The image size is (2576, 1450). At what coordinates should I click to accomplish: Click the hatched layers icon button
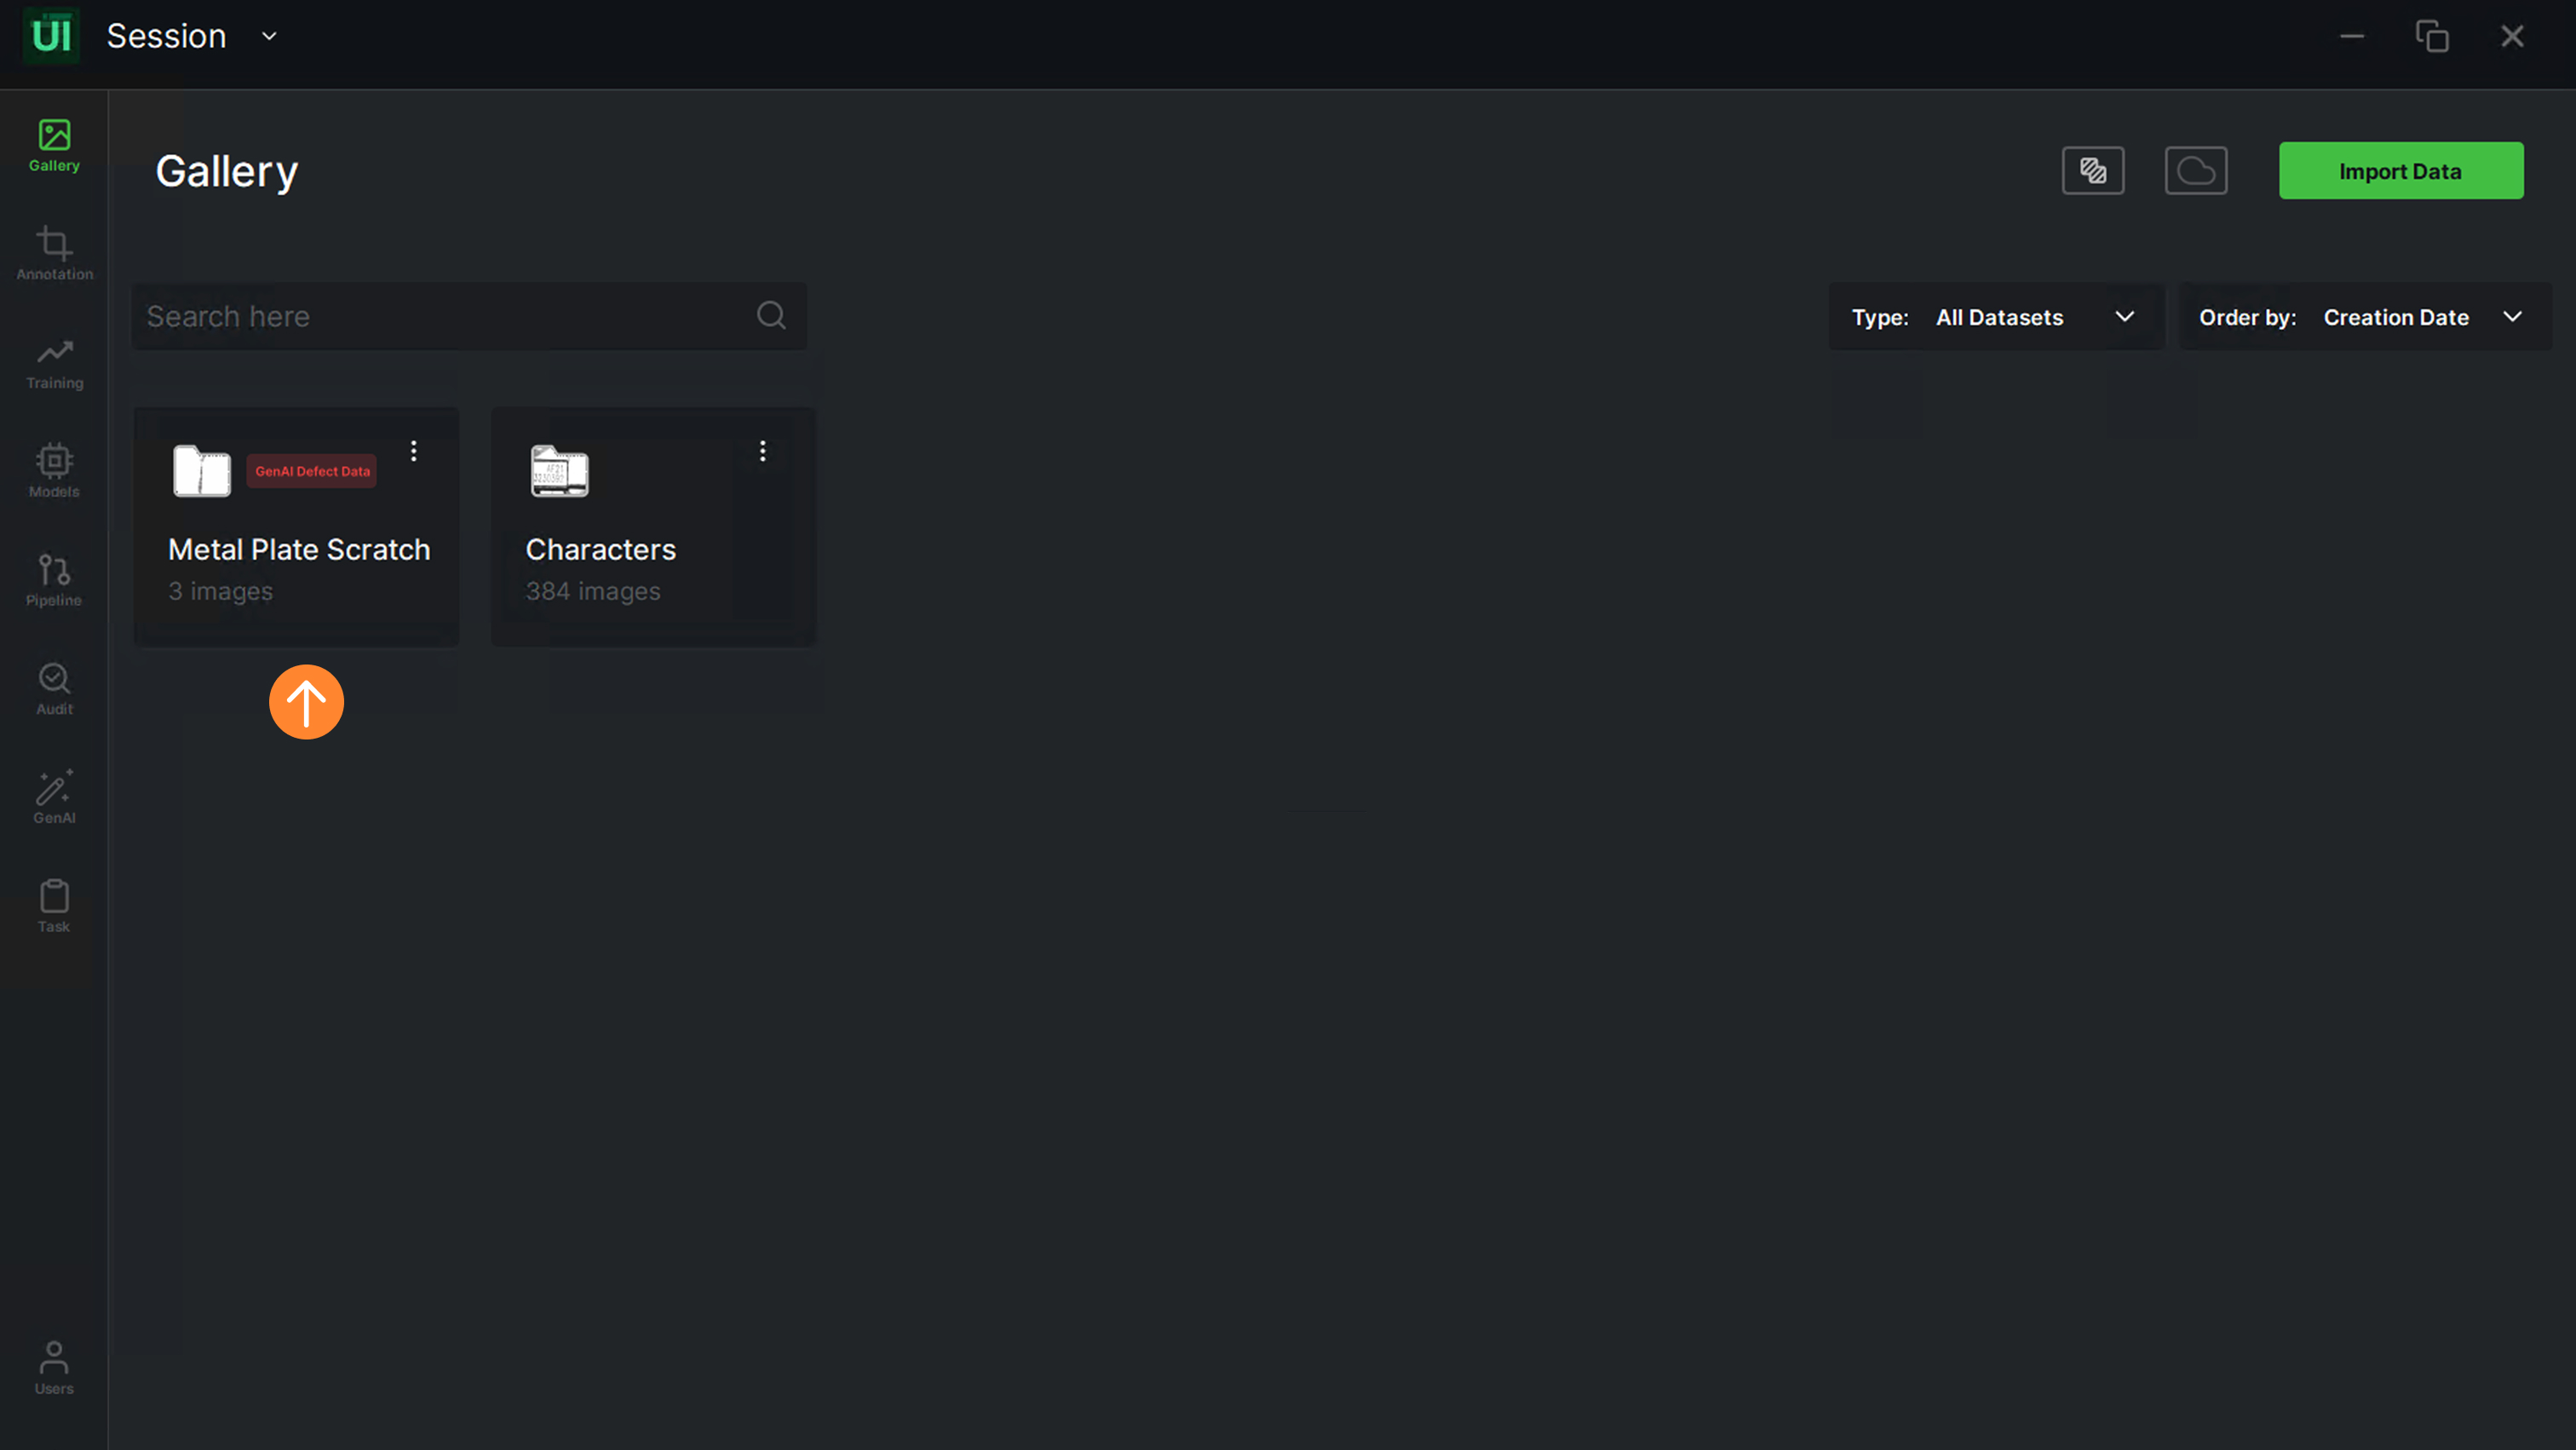(2092, 171)
